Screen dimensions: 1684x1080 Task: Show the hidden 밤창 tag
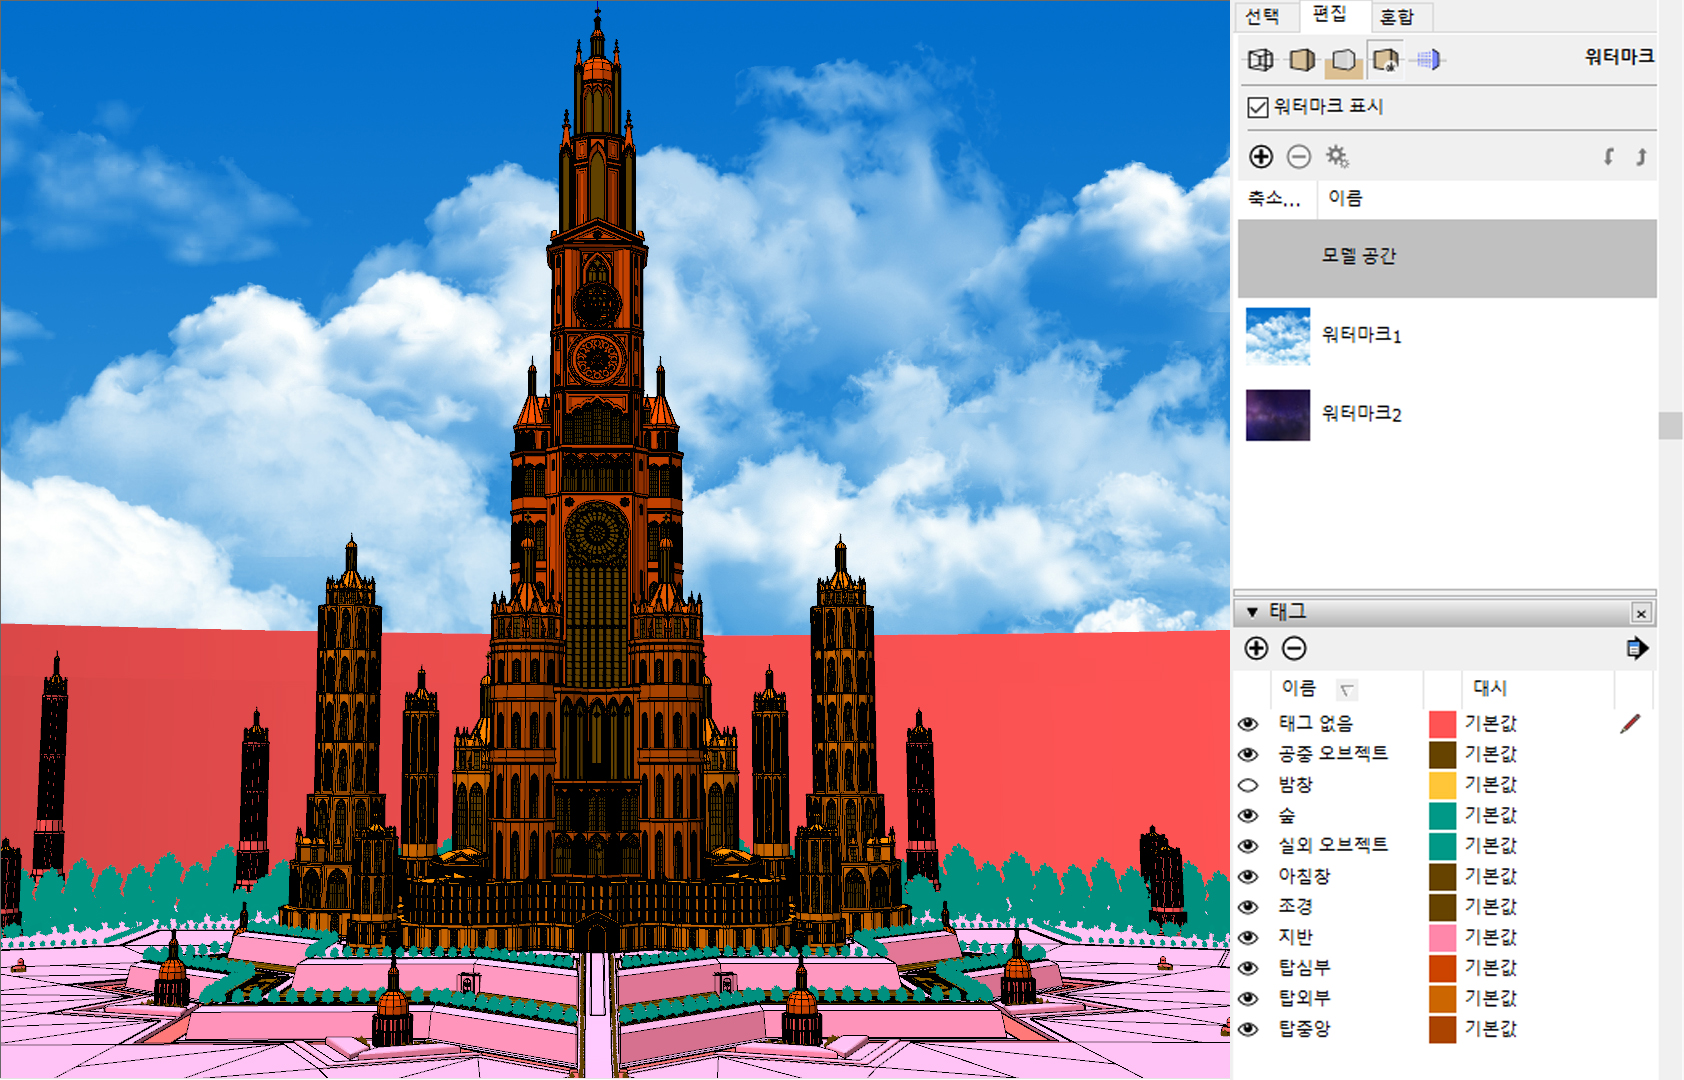(x=1248, y=785)
